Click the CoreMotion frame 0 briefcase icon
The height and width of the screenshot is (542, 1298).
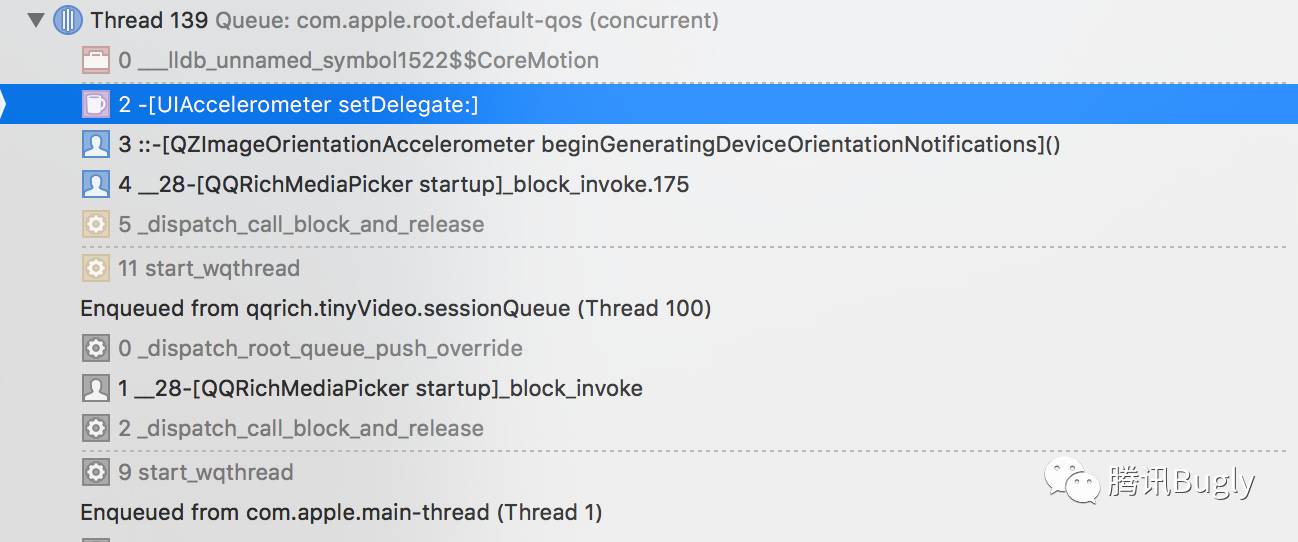click(x=95, y=61)
